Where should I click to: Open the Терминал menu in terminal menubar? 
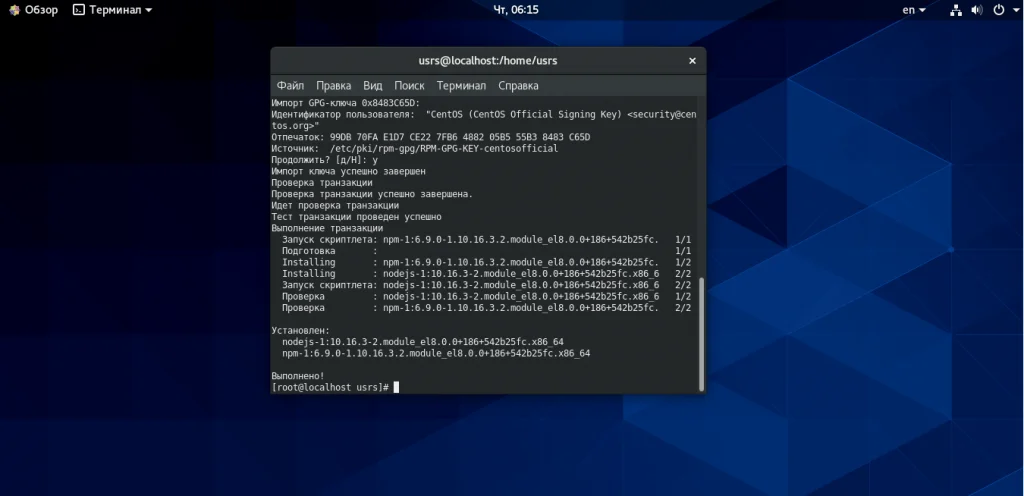461,85
